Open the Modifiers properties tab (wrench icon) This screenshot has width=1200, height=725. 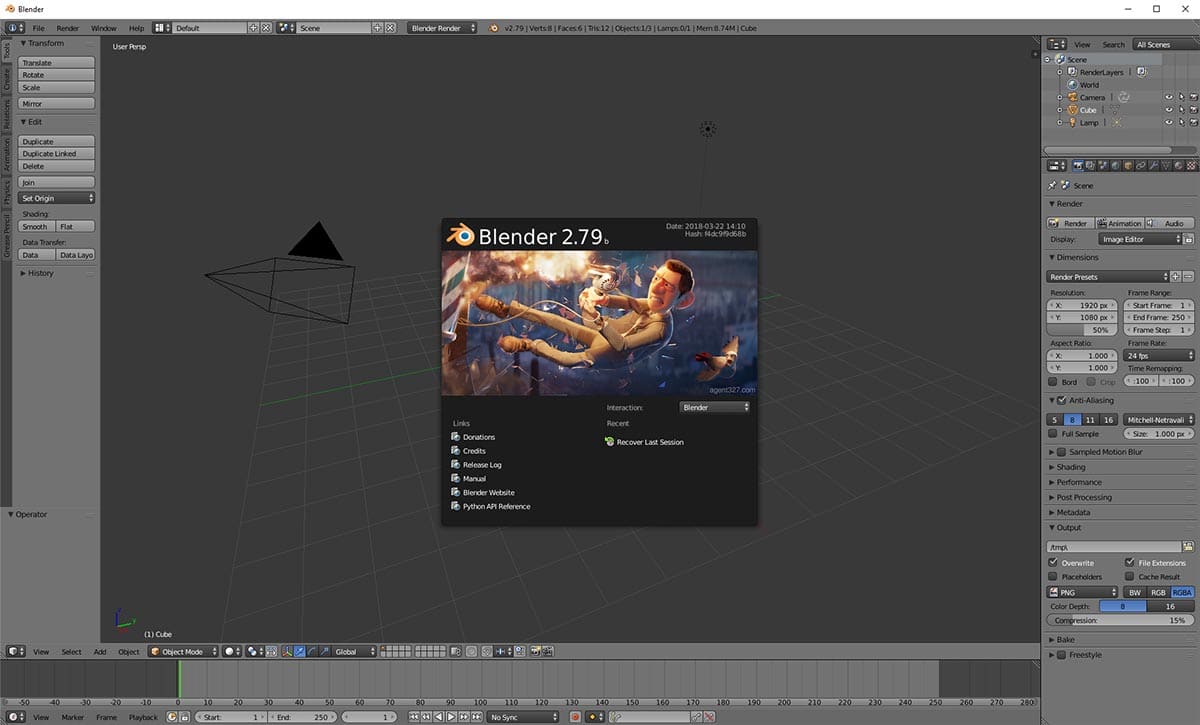click(x=1151, y=165)
